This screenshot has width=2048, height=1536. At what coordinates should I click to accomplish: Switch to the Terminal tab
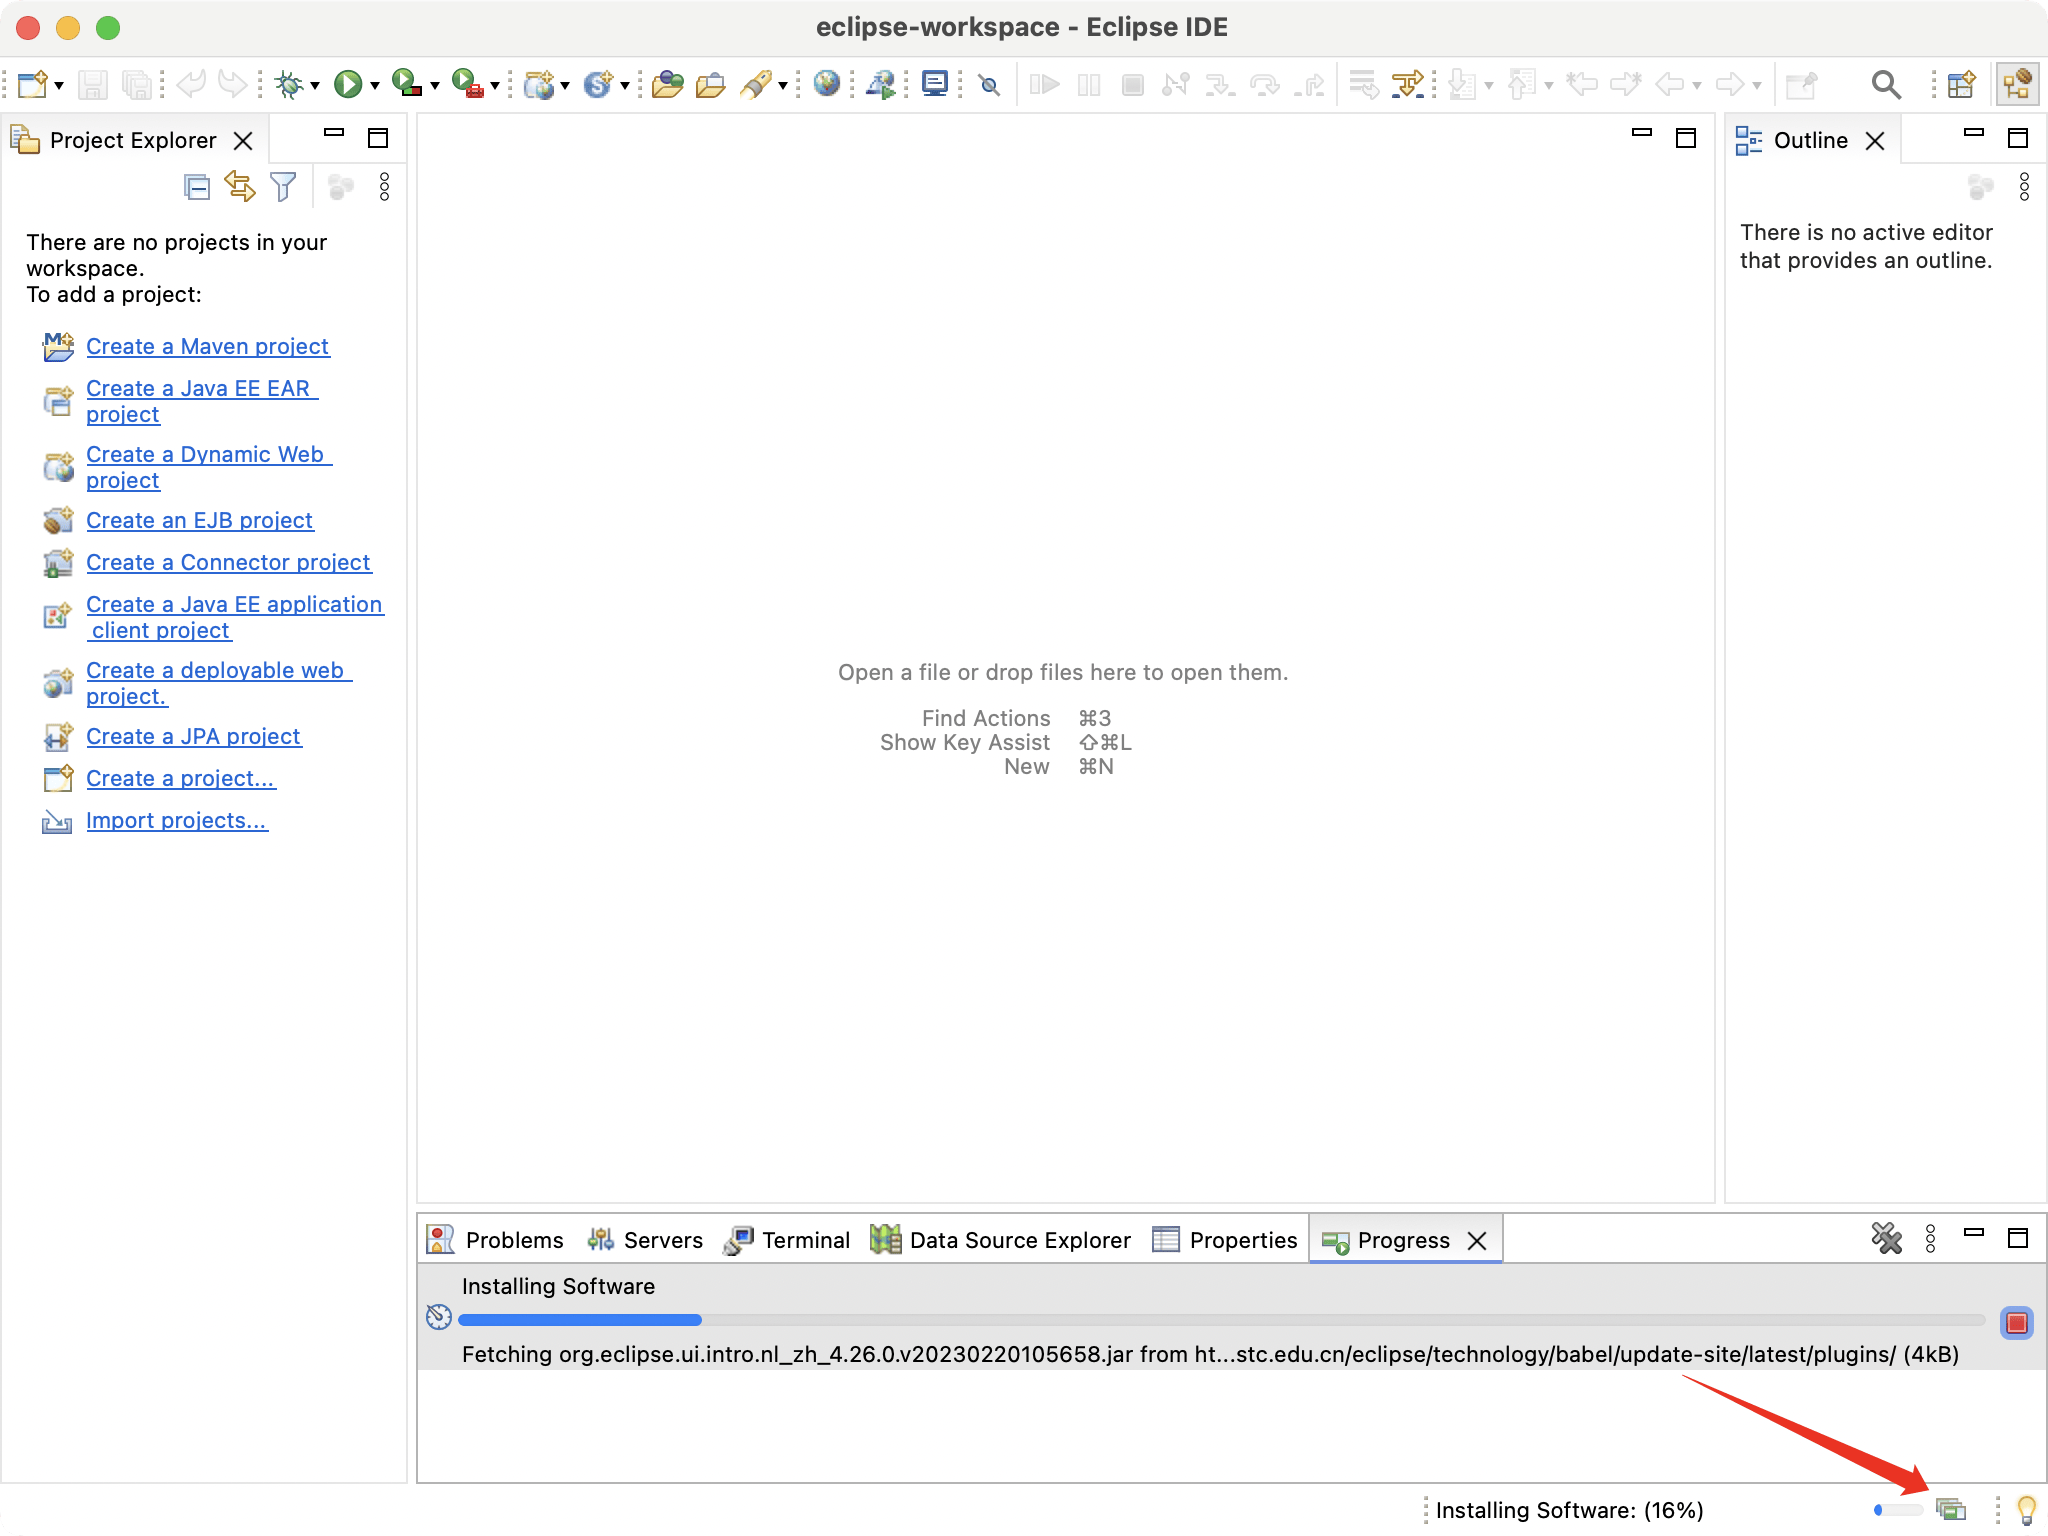[x=787, y=1240]
